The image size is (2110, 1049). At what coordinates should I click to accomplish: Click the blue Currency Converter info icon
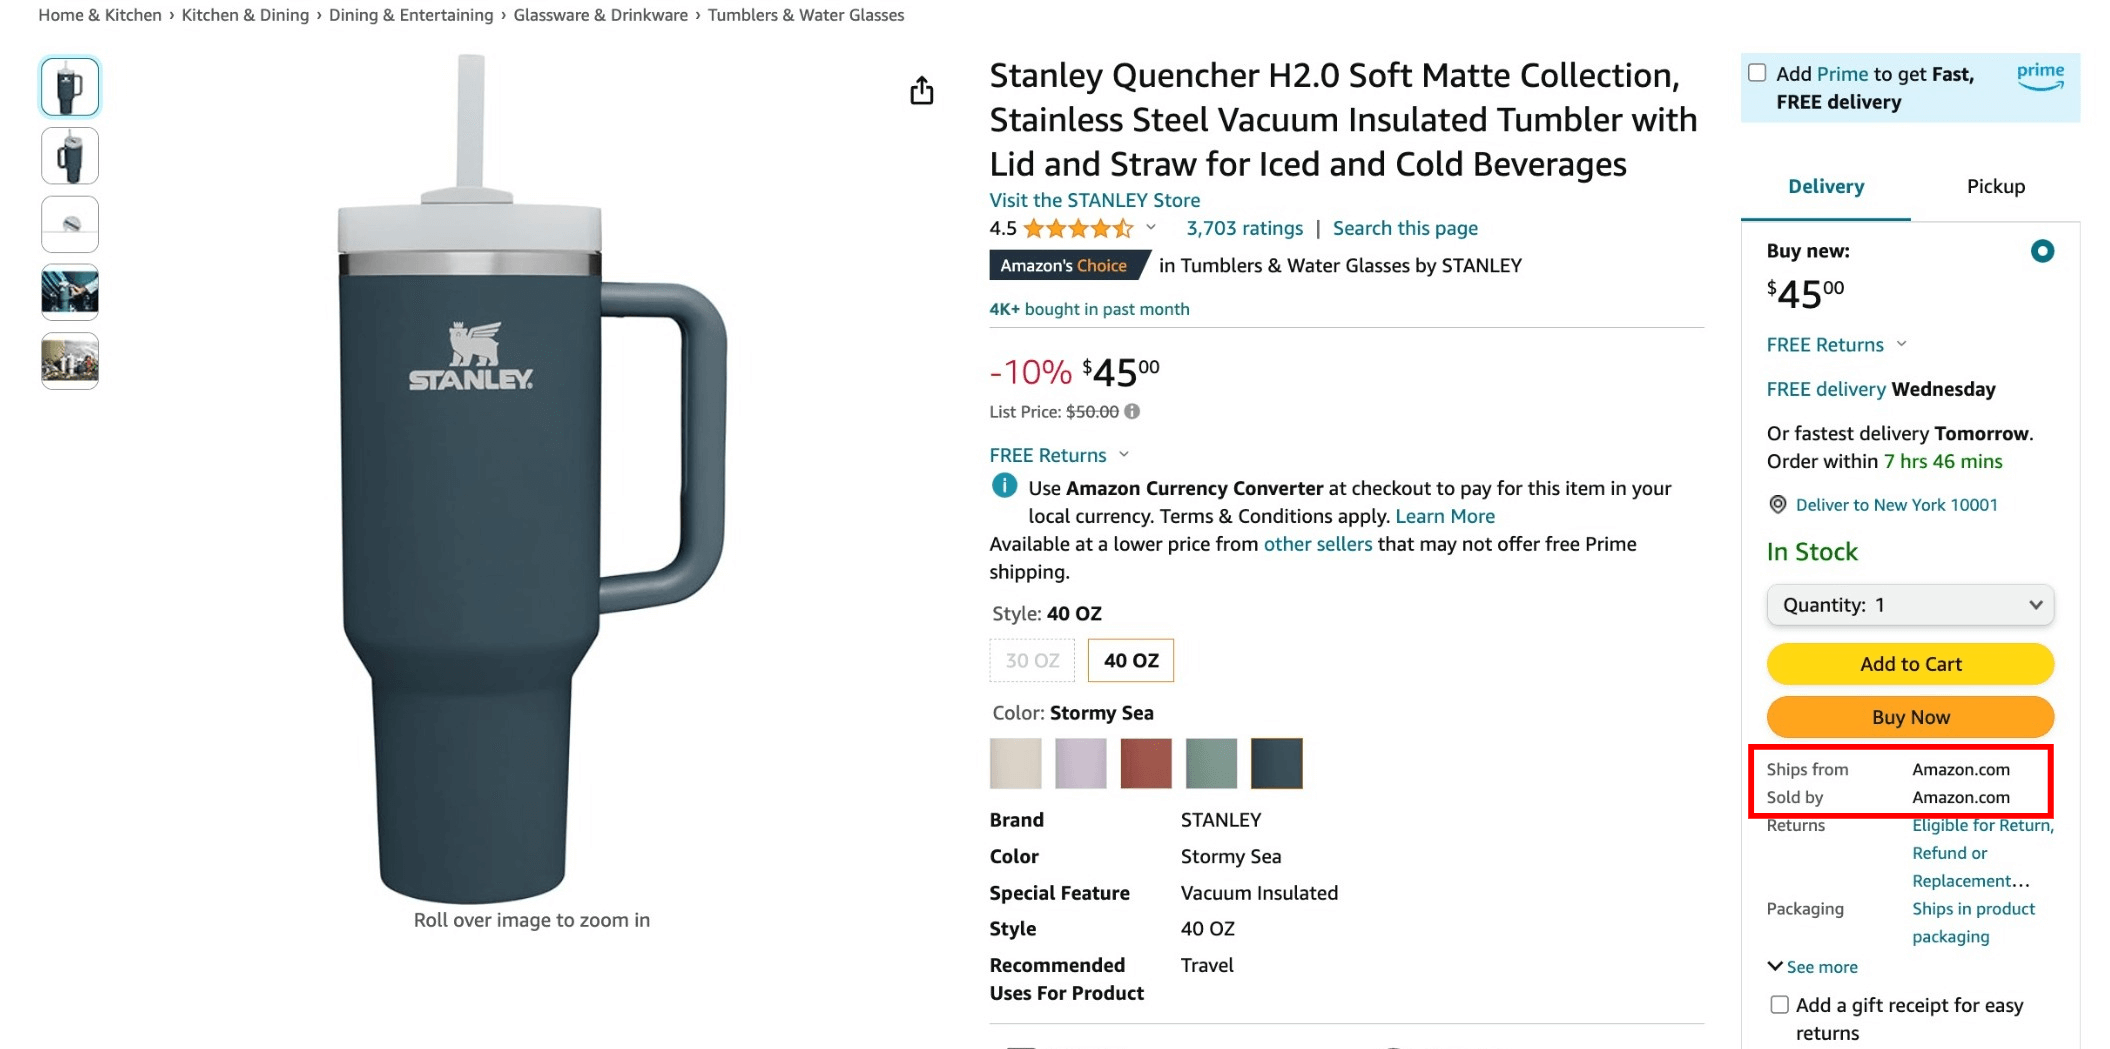tap(1004, 486)
